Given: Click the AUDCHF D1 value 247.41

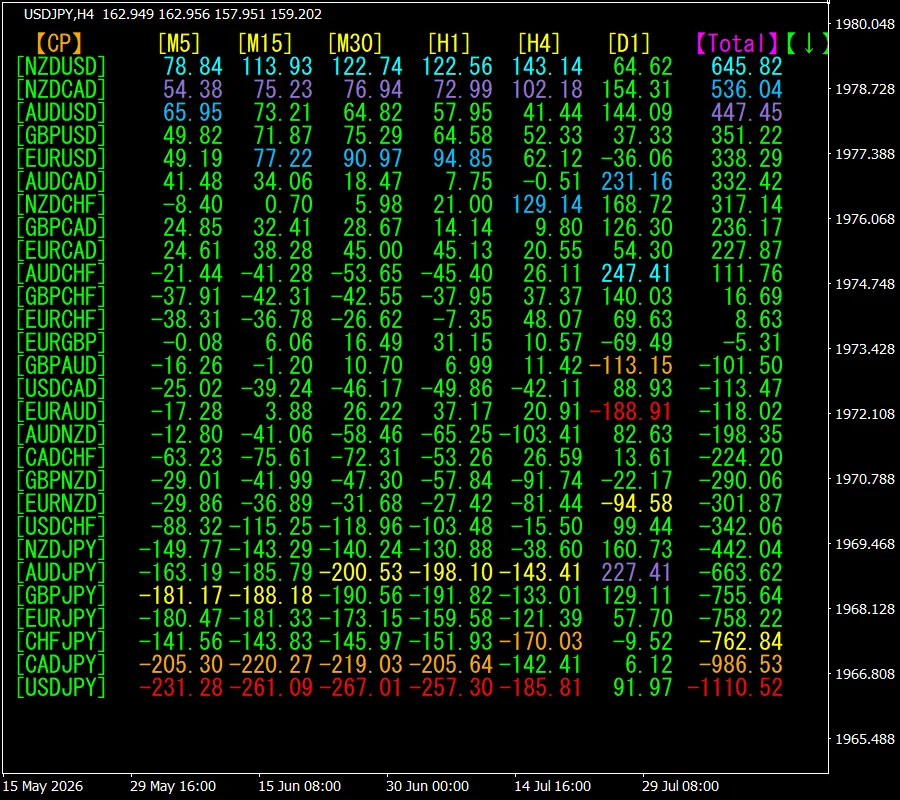Looking at the screenshot, I should (x=637, y=273).
